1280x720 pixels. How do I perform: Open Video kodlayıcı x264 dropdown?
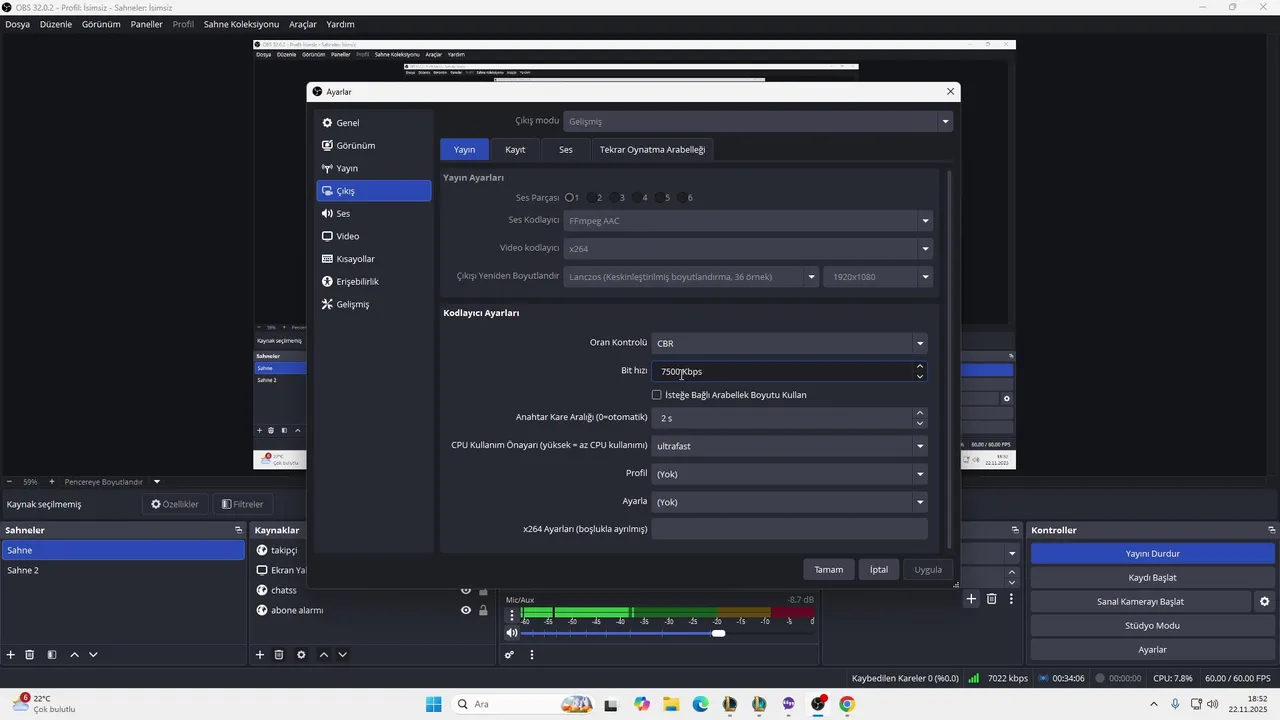[749, 248]
